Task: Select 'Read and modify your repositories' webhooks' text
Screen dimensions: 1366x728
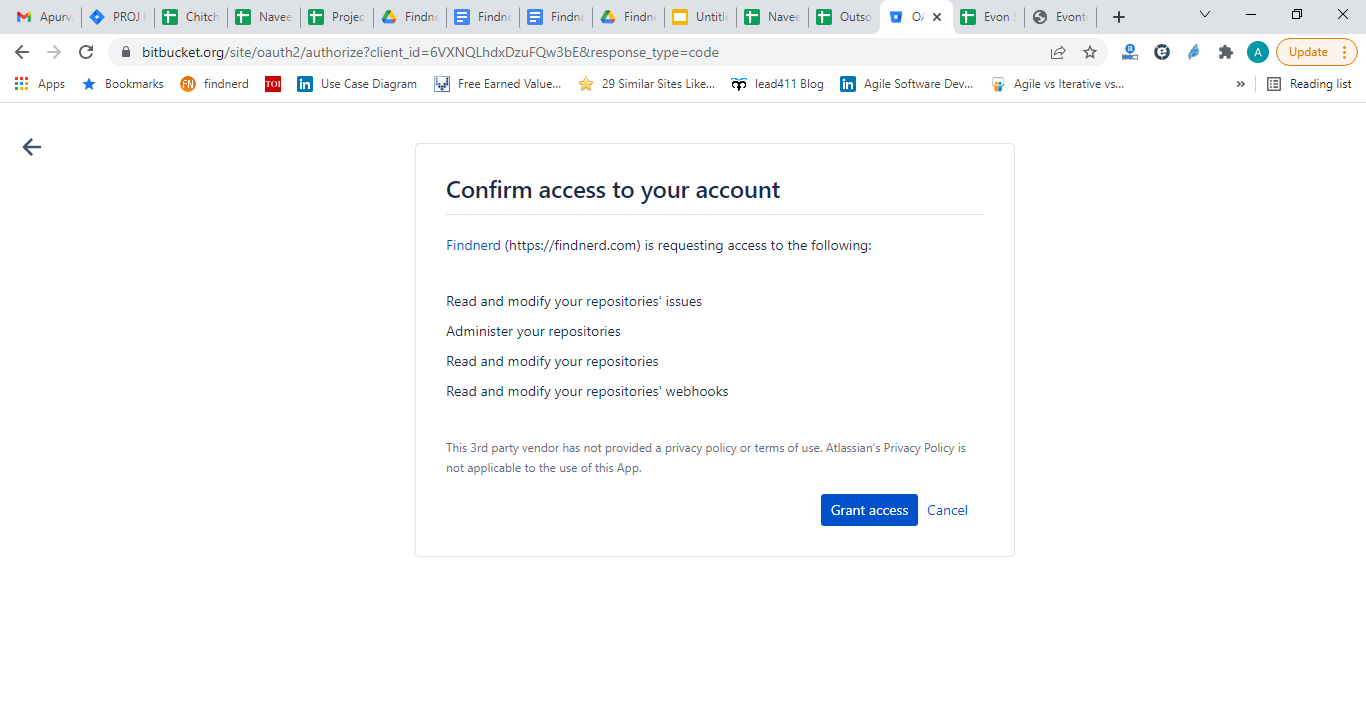Action: click(587, 391)
